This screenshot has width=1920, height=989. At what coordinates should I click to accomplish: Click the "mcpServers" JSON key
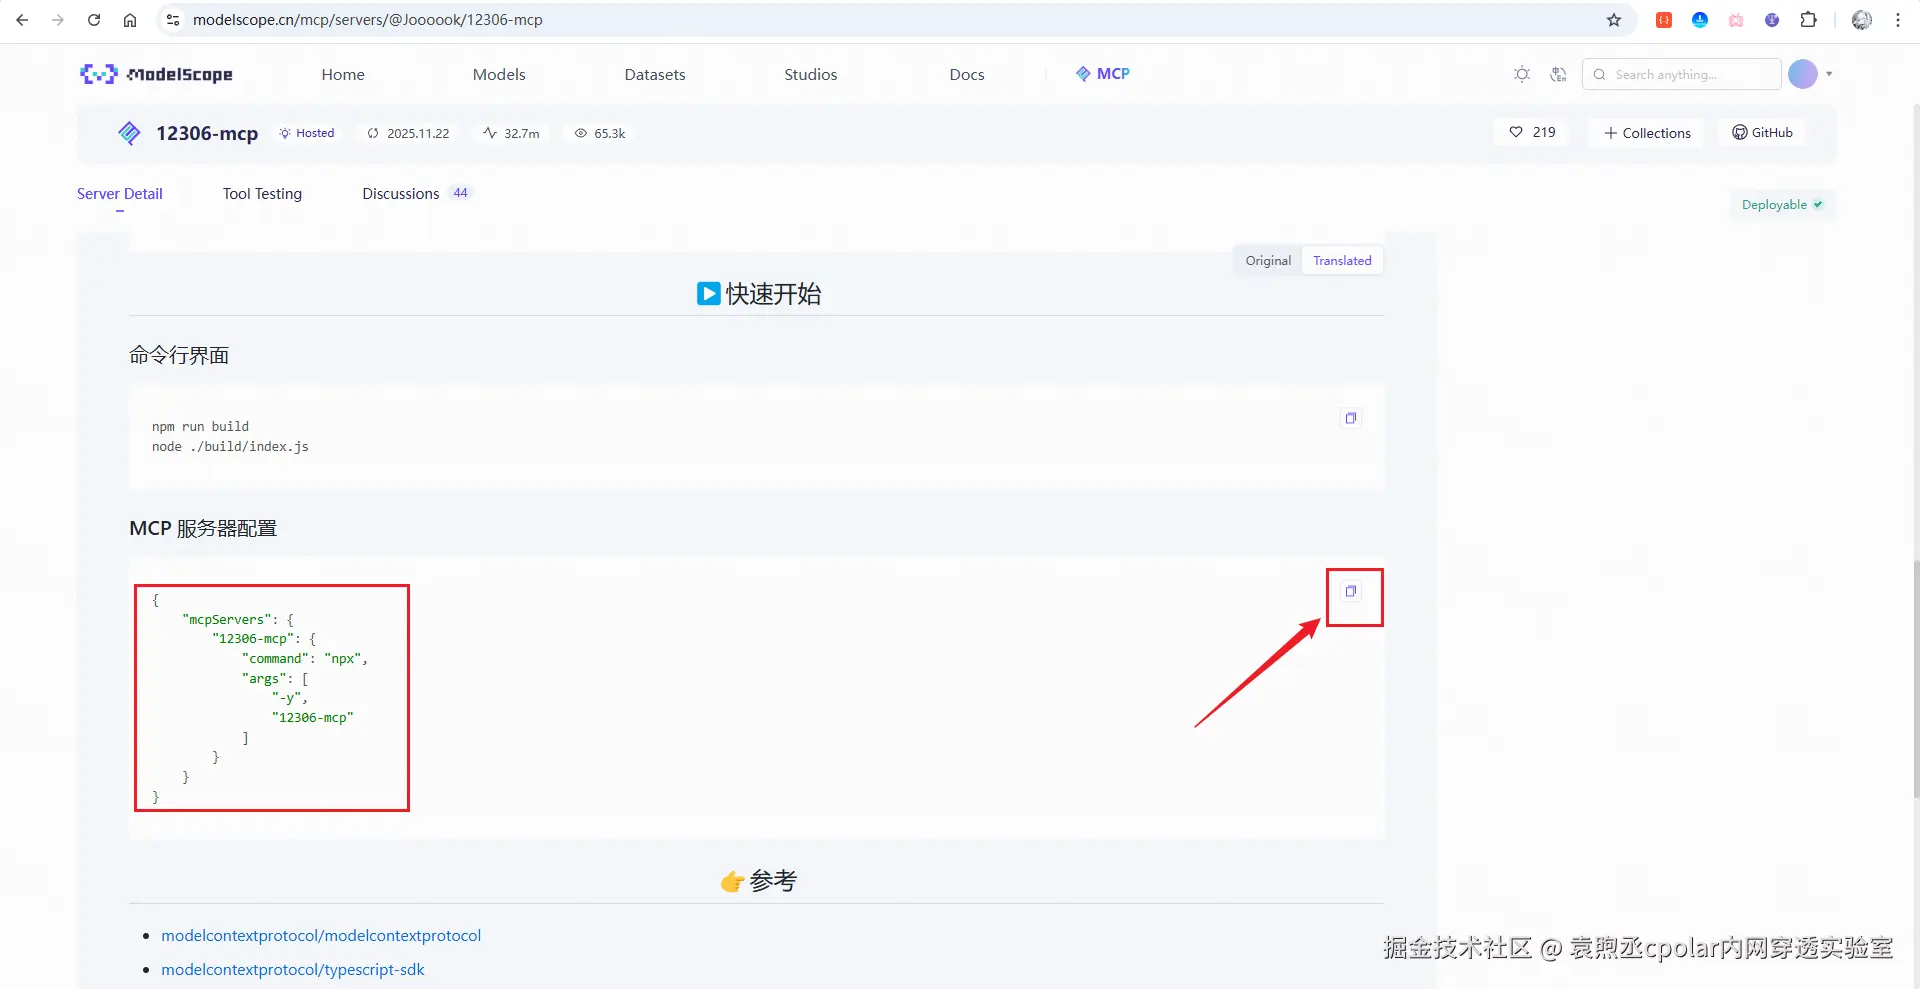pyautogui.click(x=227, y=620)
